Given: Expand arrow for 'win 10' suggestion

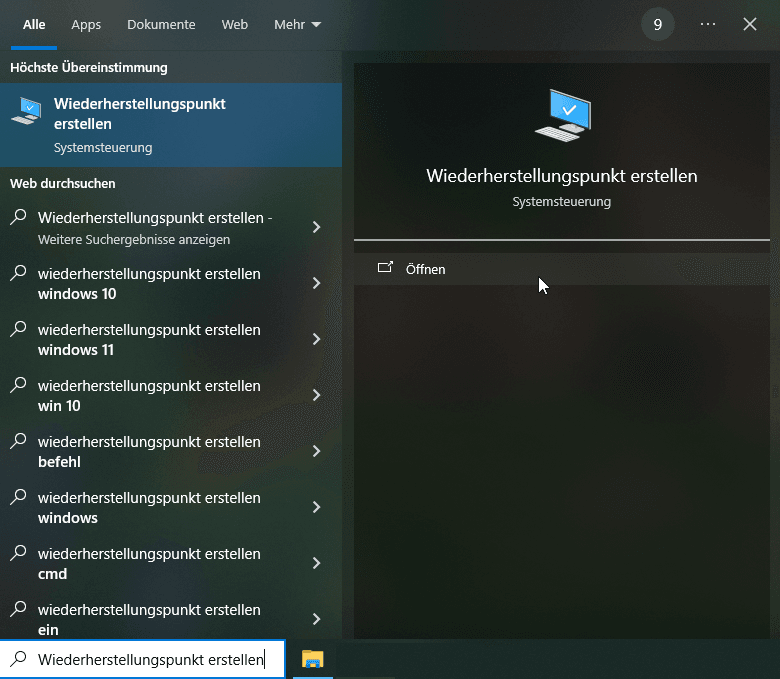Looking at the screenshot, I should tap(316, 395).
